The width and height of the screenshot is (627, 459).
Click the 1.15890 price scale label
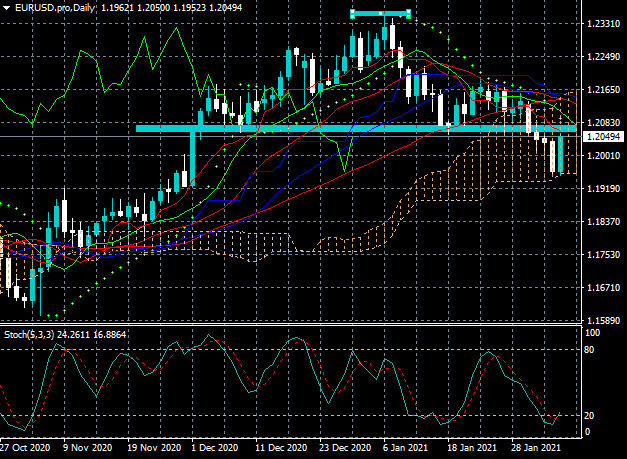pyautogui.click(x=603, y=321)
